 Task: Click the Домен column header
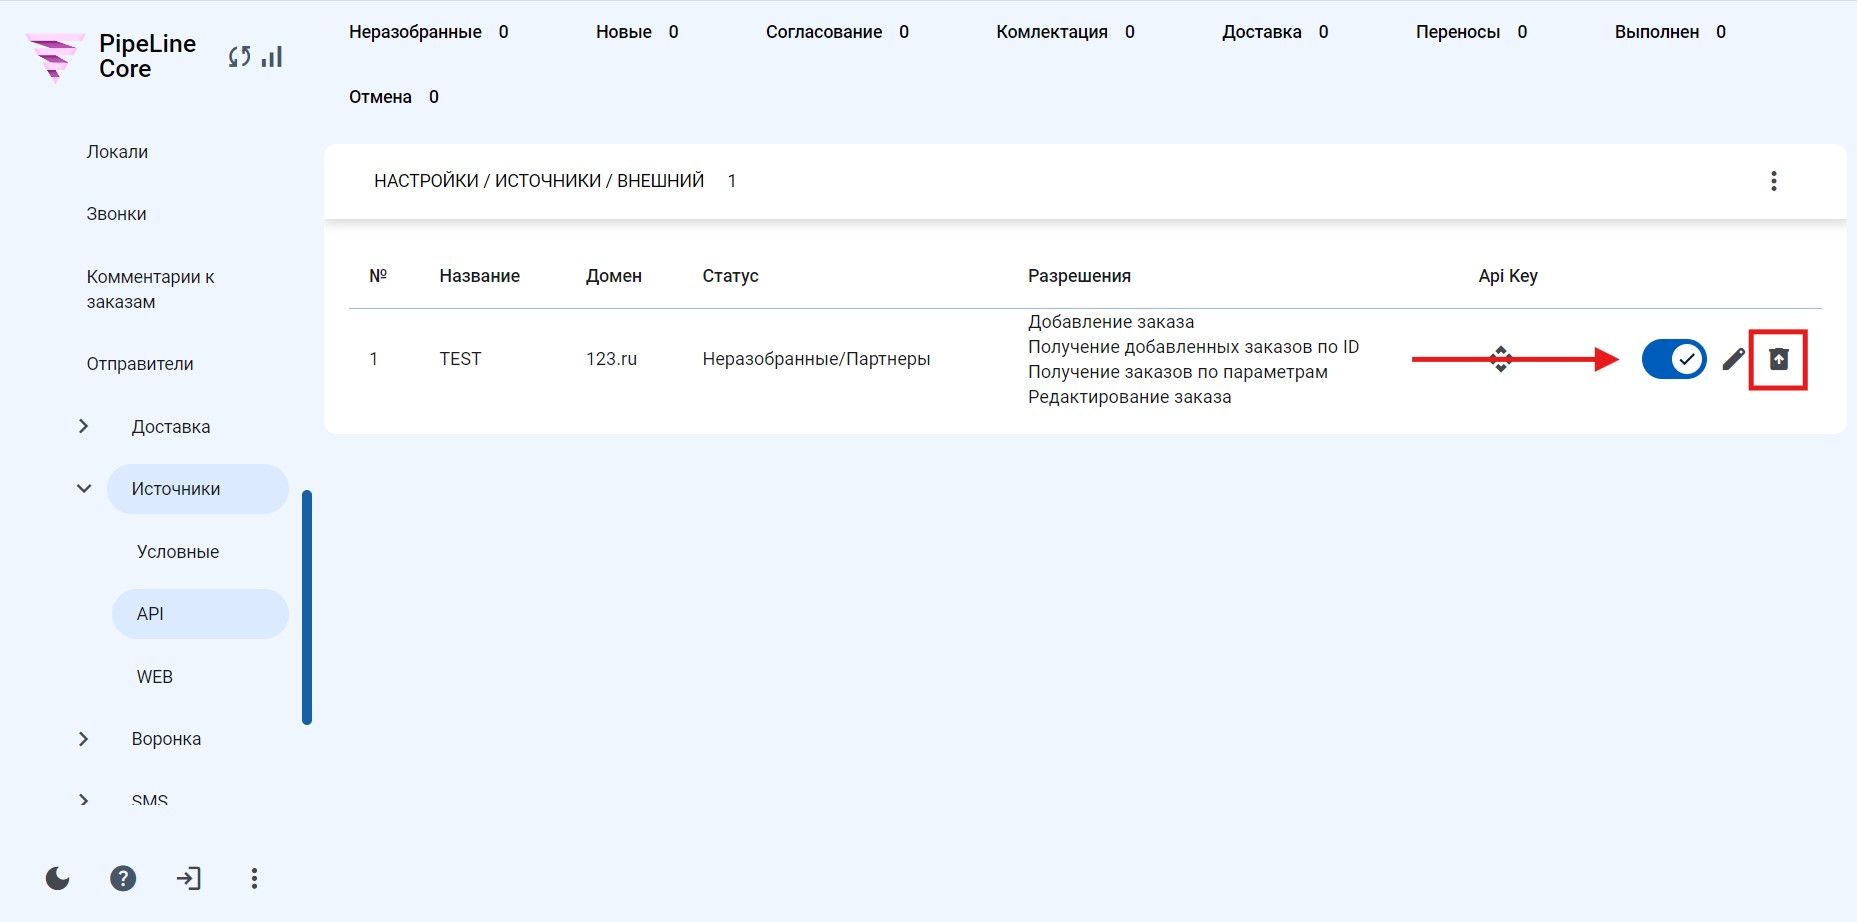pyautogui.click(x=613, y=276)
